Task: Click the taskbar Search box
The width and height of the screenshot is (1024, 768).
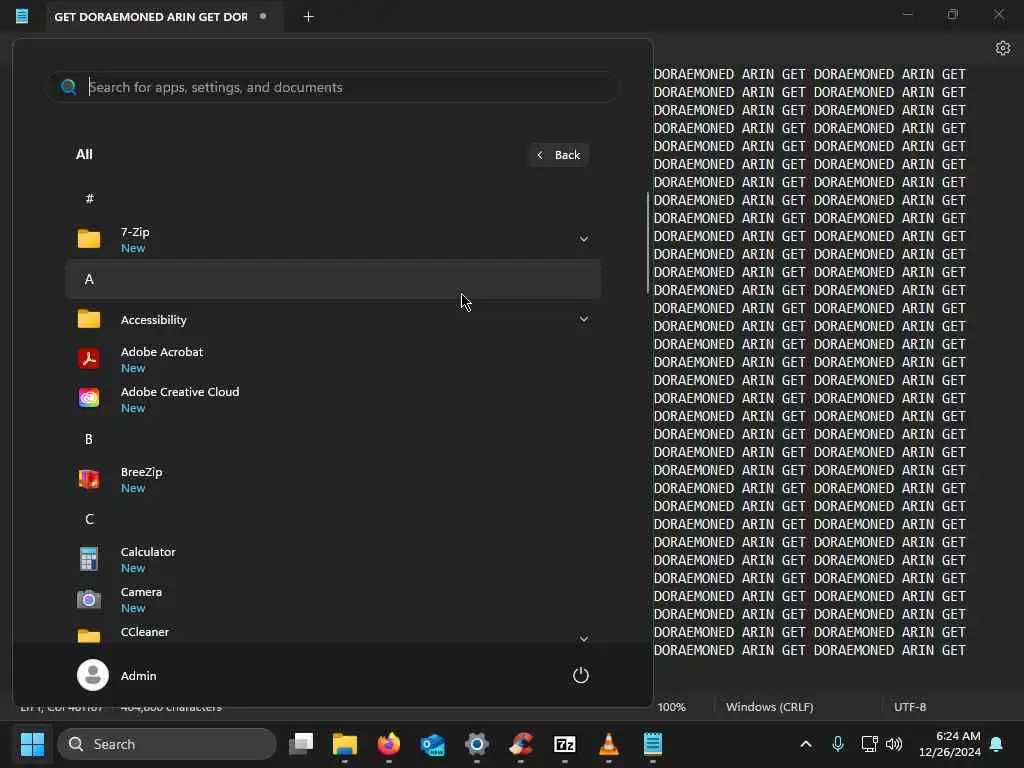Action: click(x=167, y=744)
